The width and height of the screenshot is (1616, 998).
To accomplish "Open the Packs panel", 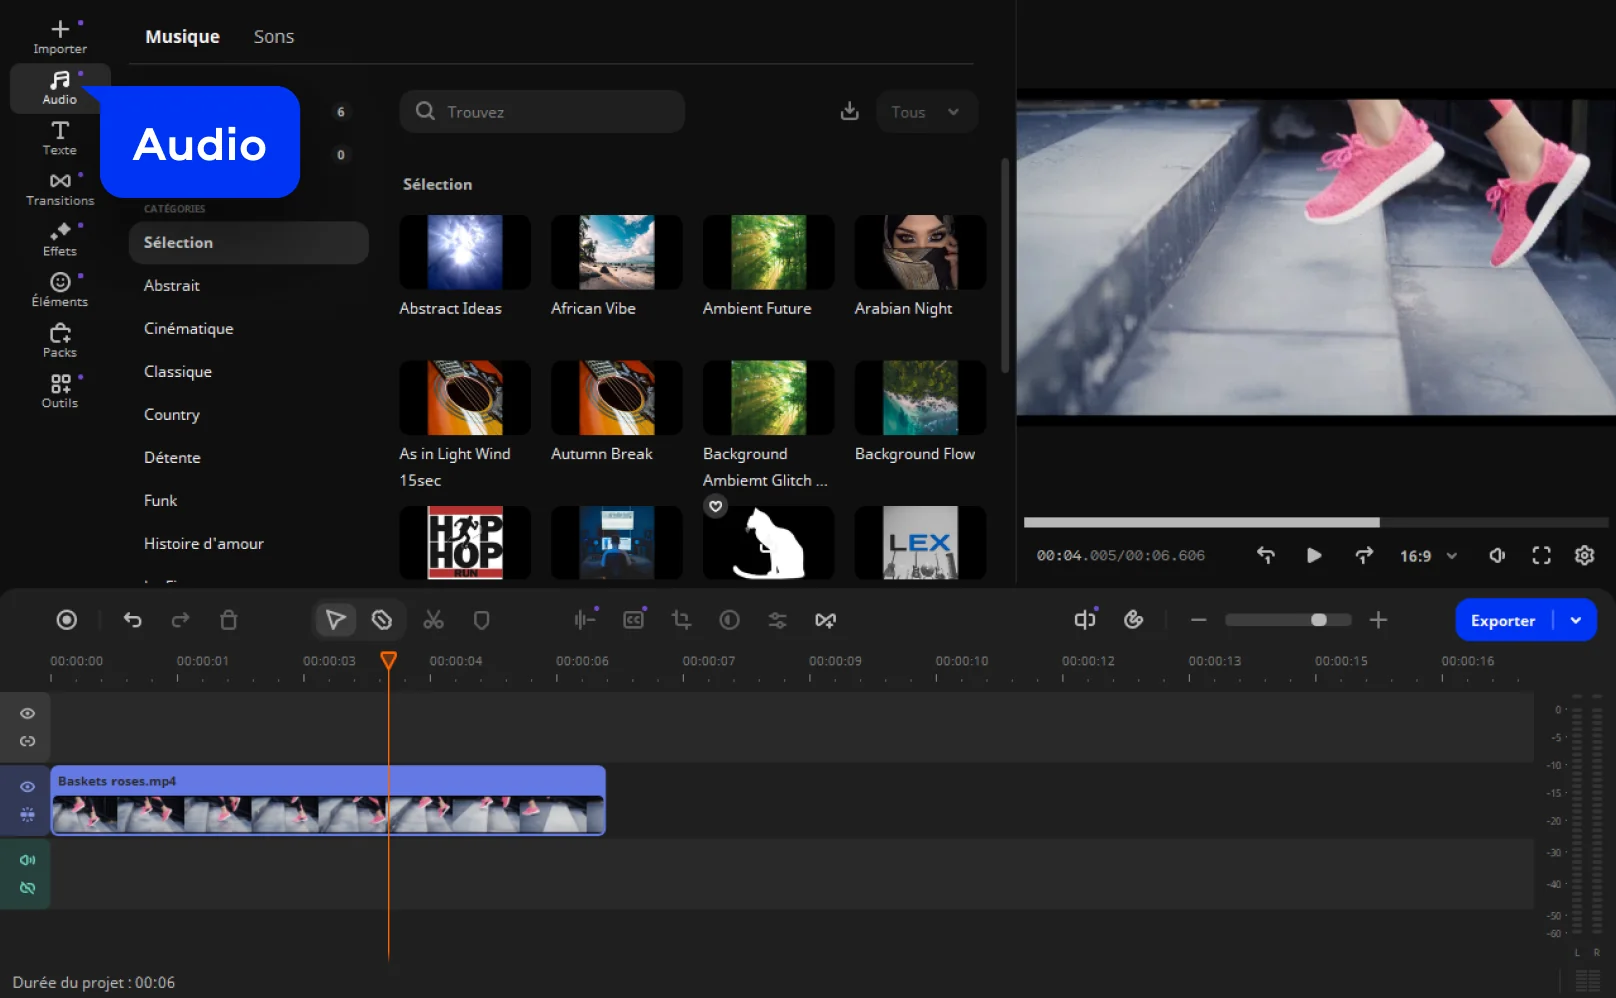I will (x=60, y=340).
